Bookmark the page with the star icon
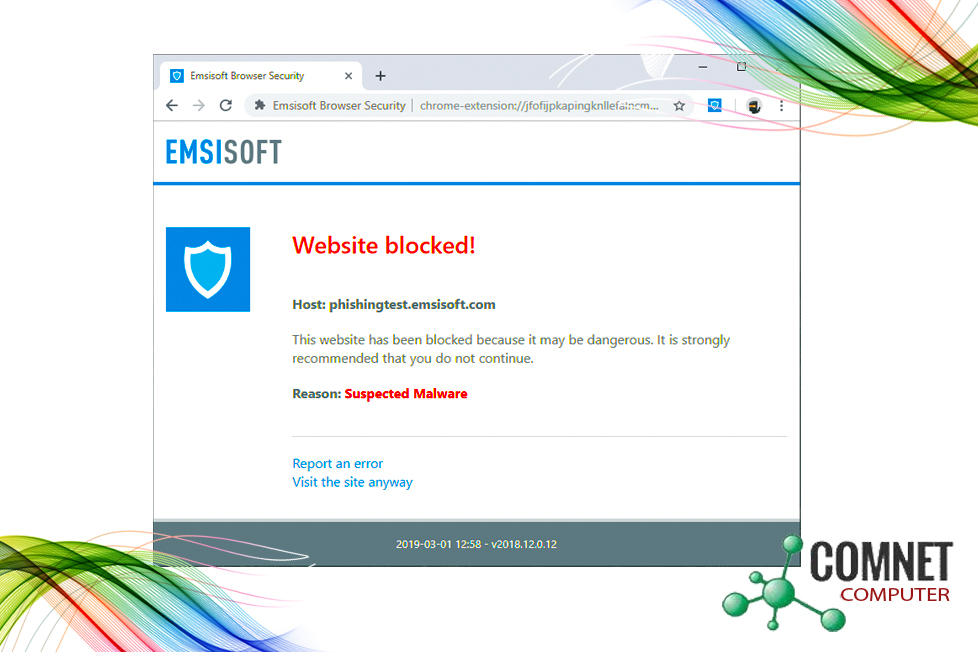This screenshot has height=652, width=978. 679,106
